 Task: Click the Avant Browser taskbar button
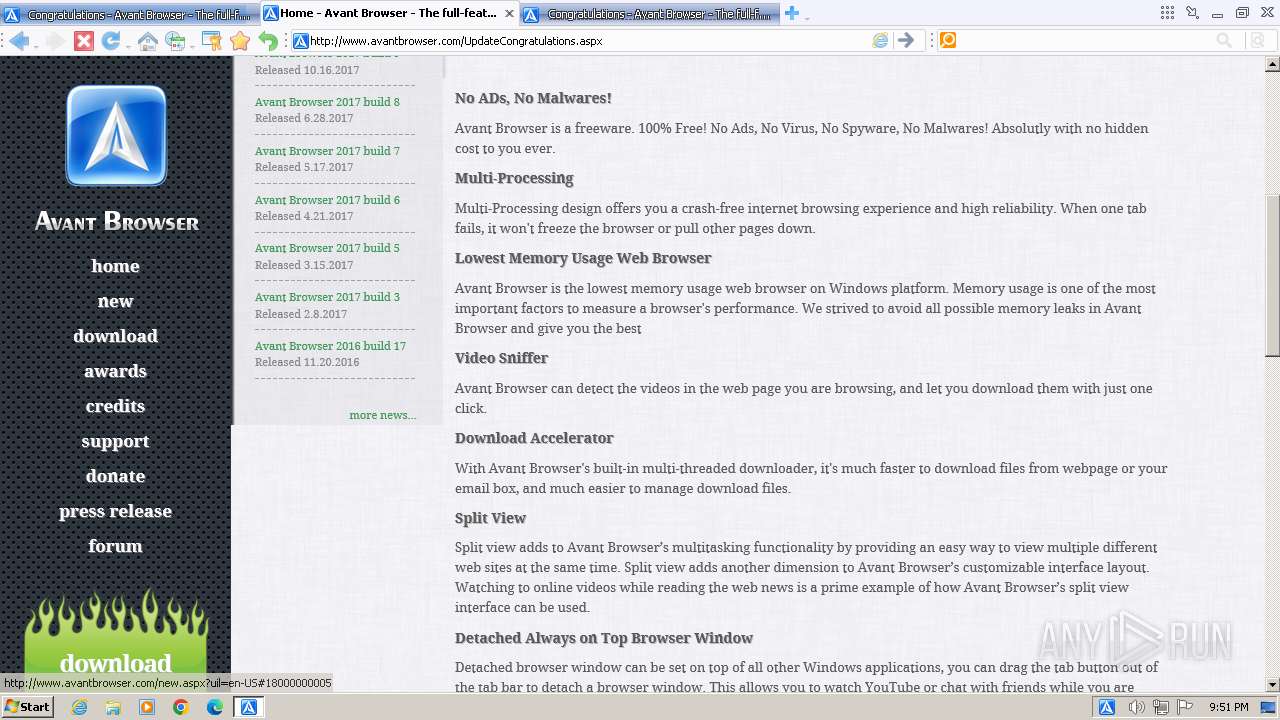(x=249, y=707)
